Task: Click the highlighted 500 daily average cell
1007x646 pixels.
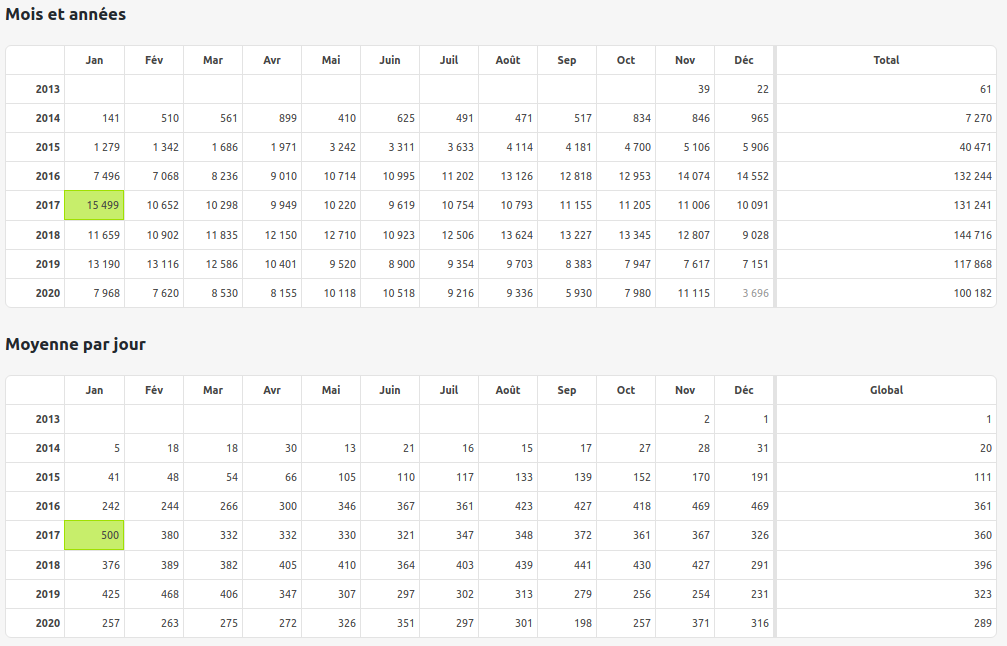Action: [94, 536]
